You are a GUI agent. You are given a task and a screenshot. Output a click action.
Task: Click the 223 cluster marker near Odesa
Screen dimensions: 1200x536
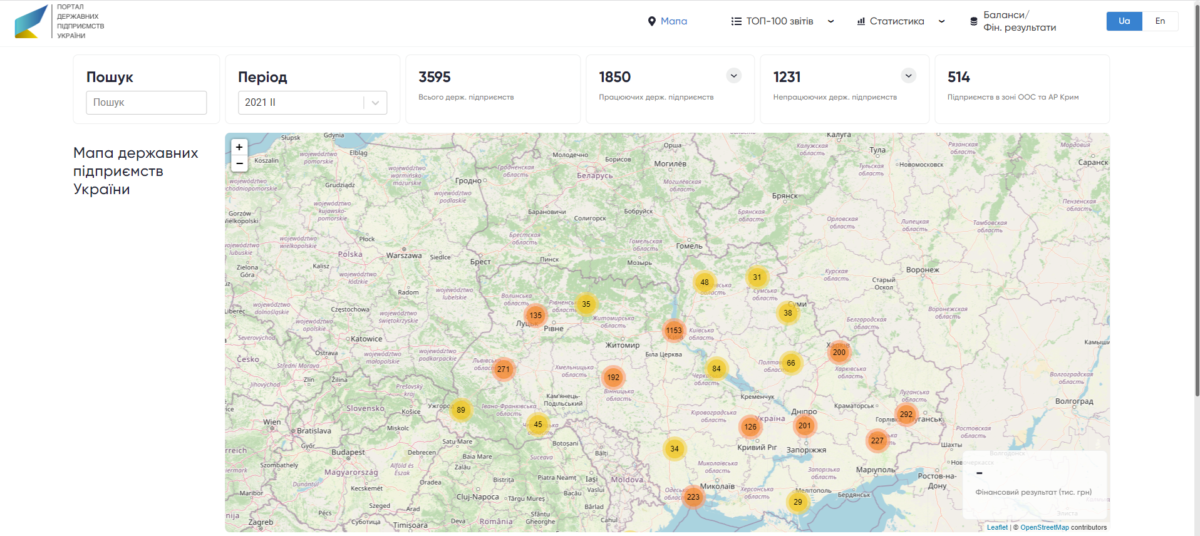[x=693, y=496]
